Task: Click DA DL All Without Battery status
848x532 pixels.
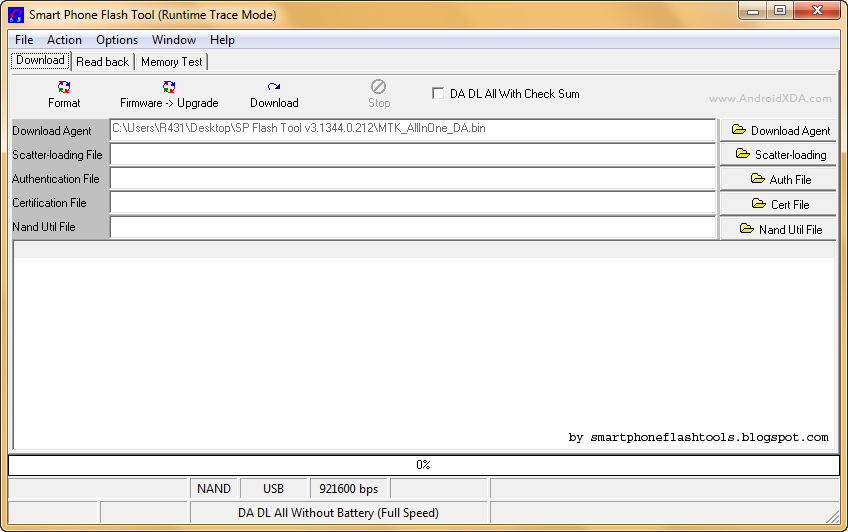Action: tap(339, 513)
